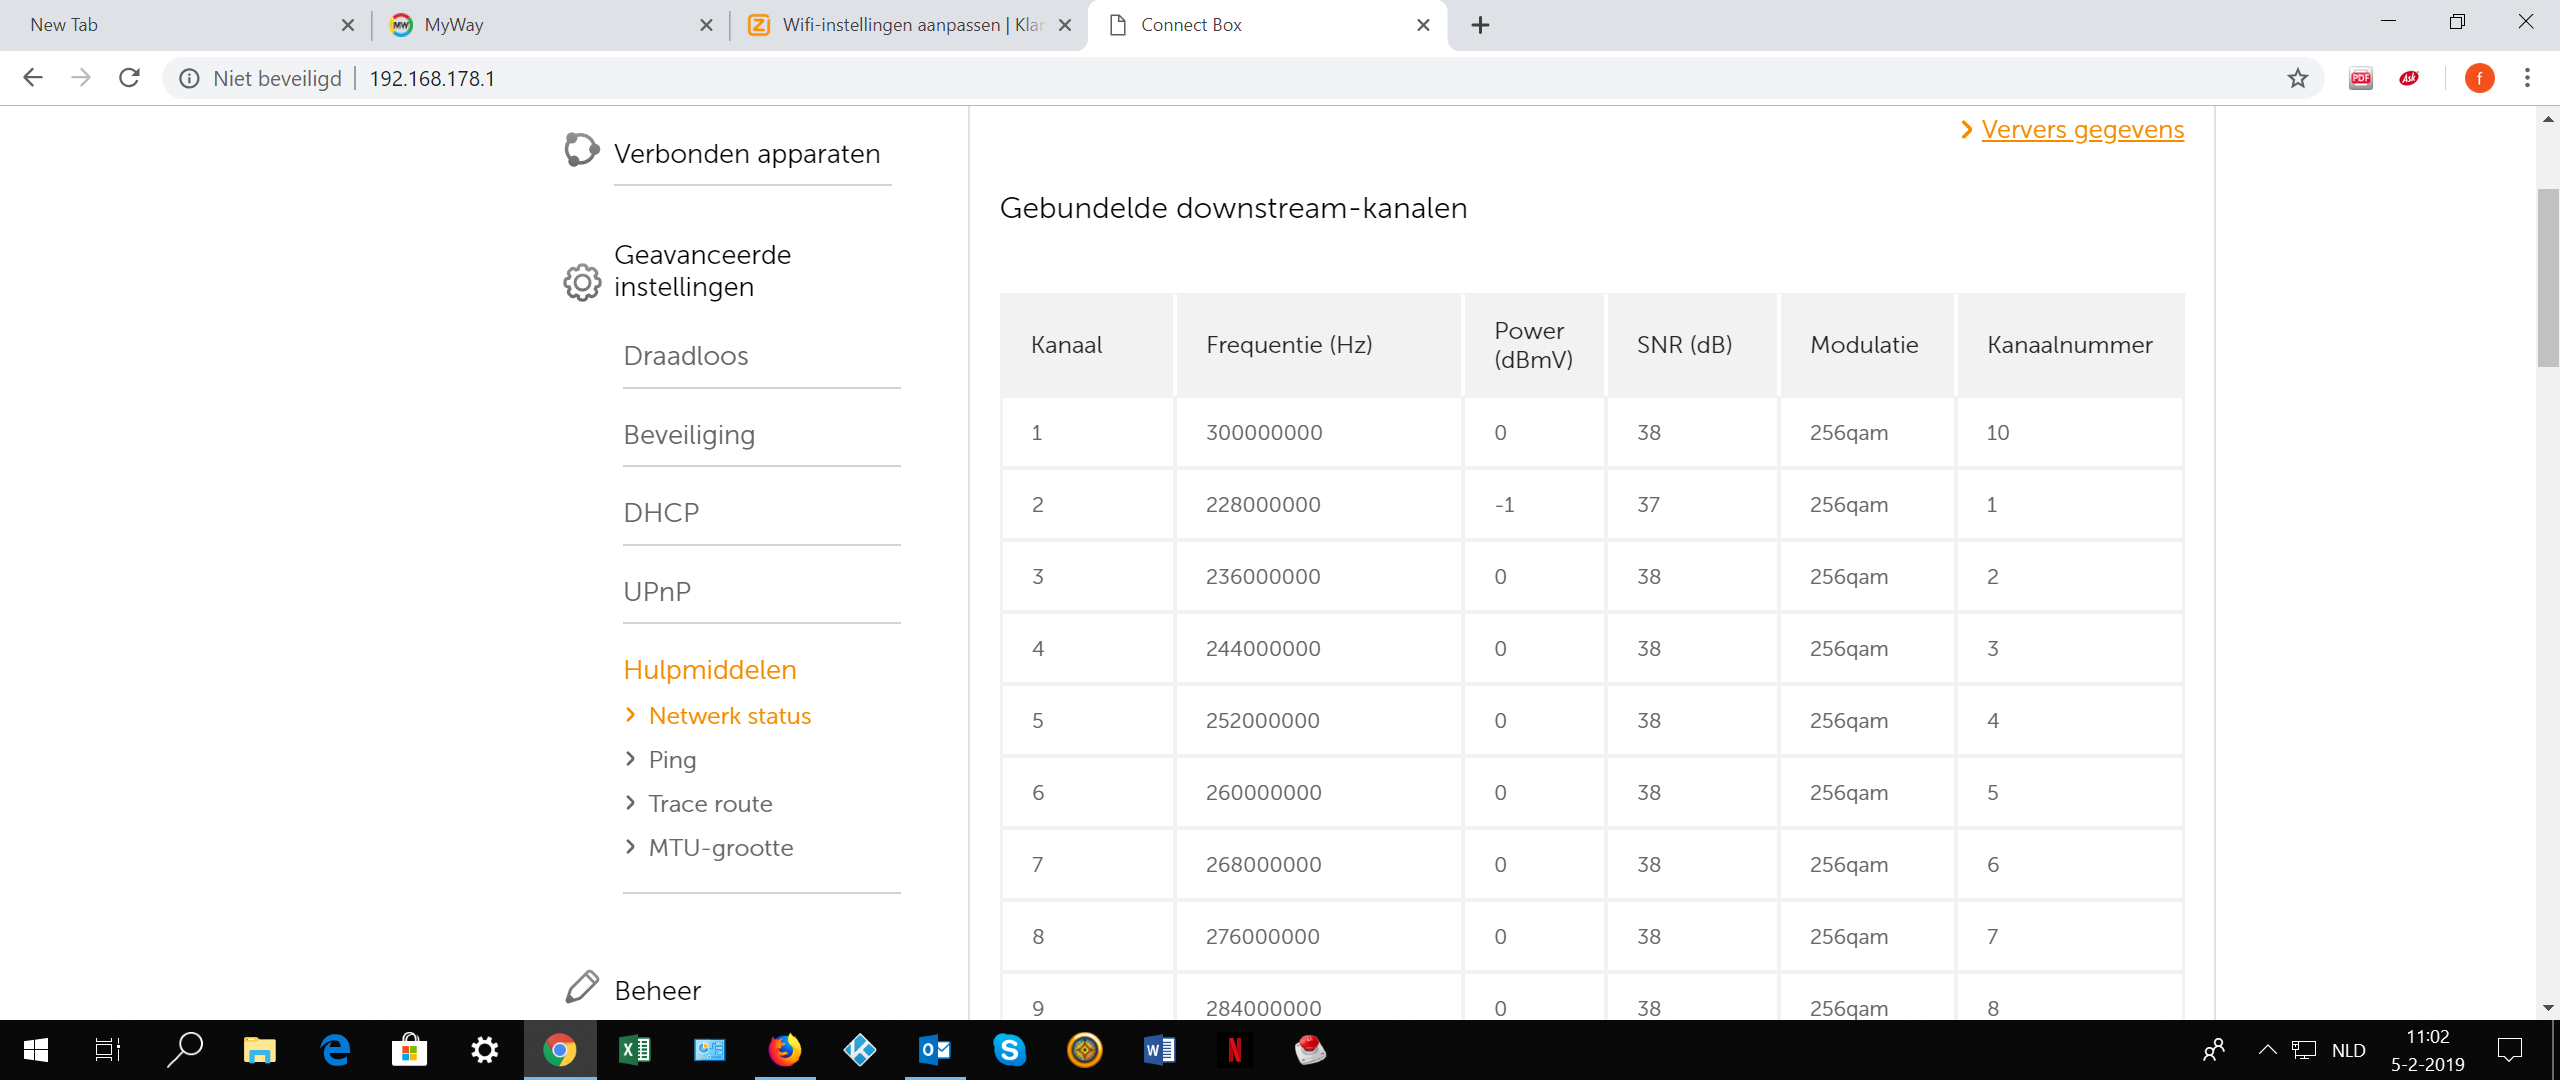
Task: Expand the Beveiliging settings section
Action: (x=689, y=435)
